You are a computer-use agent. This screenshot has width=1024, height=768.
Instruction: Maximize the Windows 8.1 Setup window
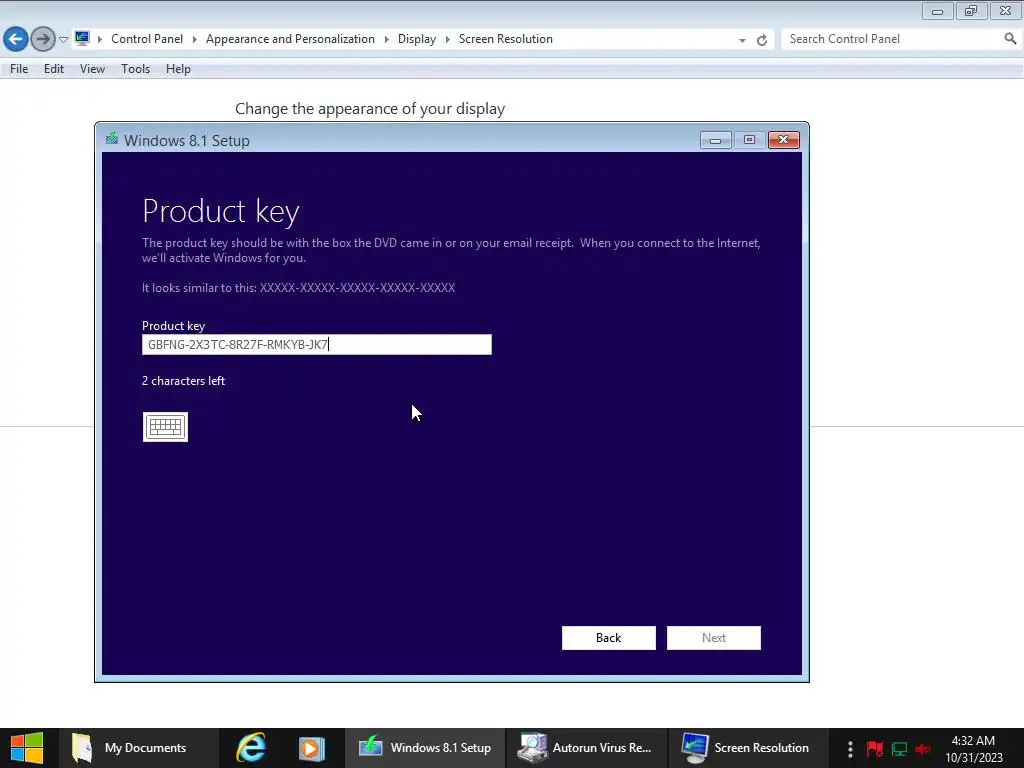749,140
